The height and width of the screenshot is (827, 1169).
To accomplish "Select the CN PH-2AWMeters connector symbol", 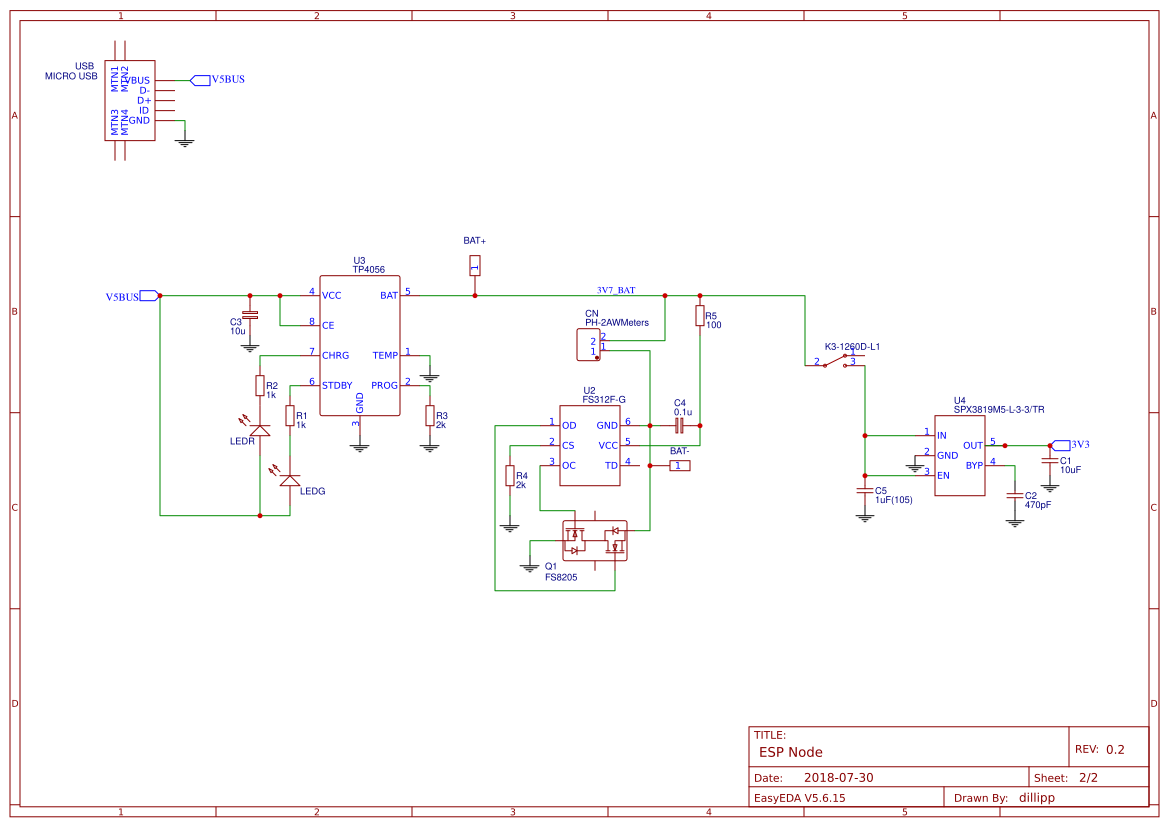I will point(588,345).
